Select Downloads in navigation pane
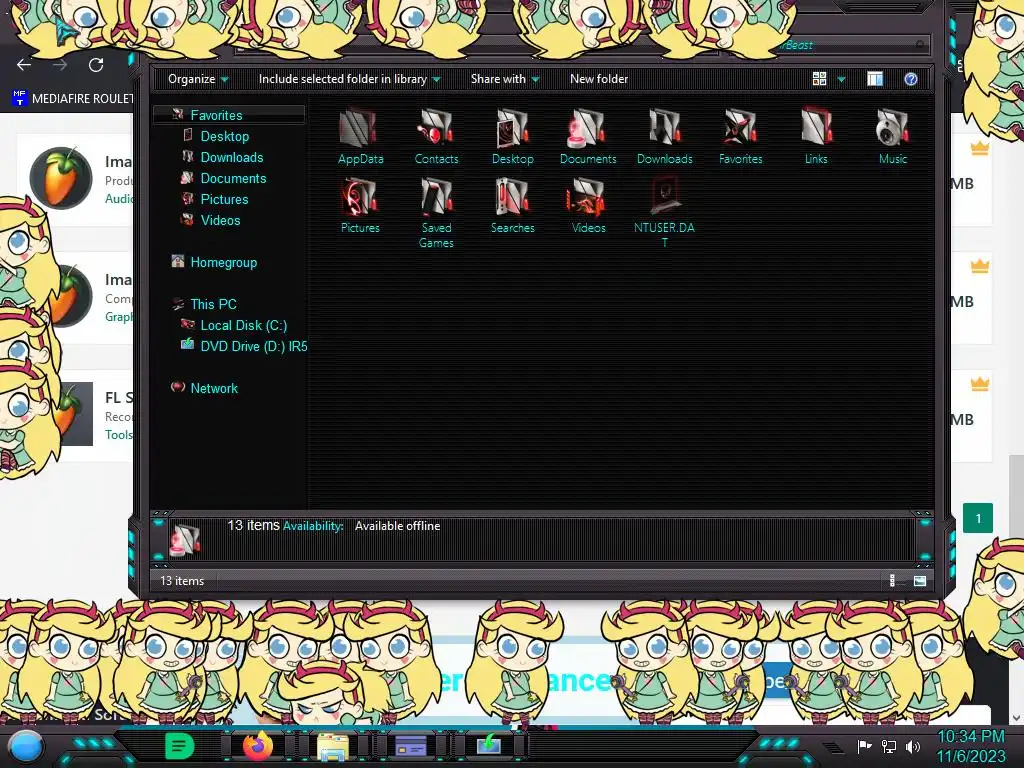Image resolution: width=1024 pixels, height=768 pixels. tap(232, 157)
